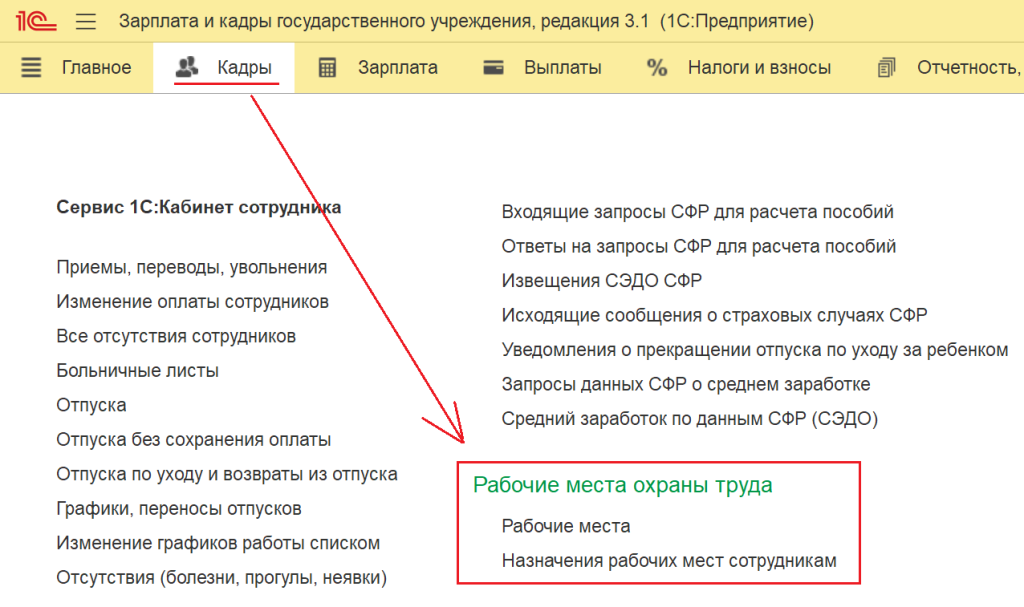The width and height of the screenshot is (1024, 607).
Task: Go to the Выплаты section
Action: coord(562,67)
